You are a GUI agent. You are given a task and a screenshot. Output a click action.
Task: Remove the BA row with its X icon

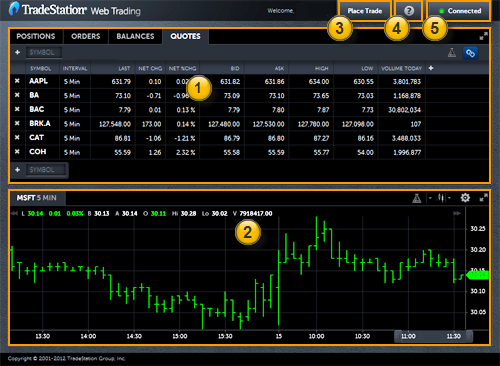(17, 95)
